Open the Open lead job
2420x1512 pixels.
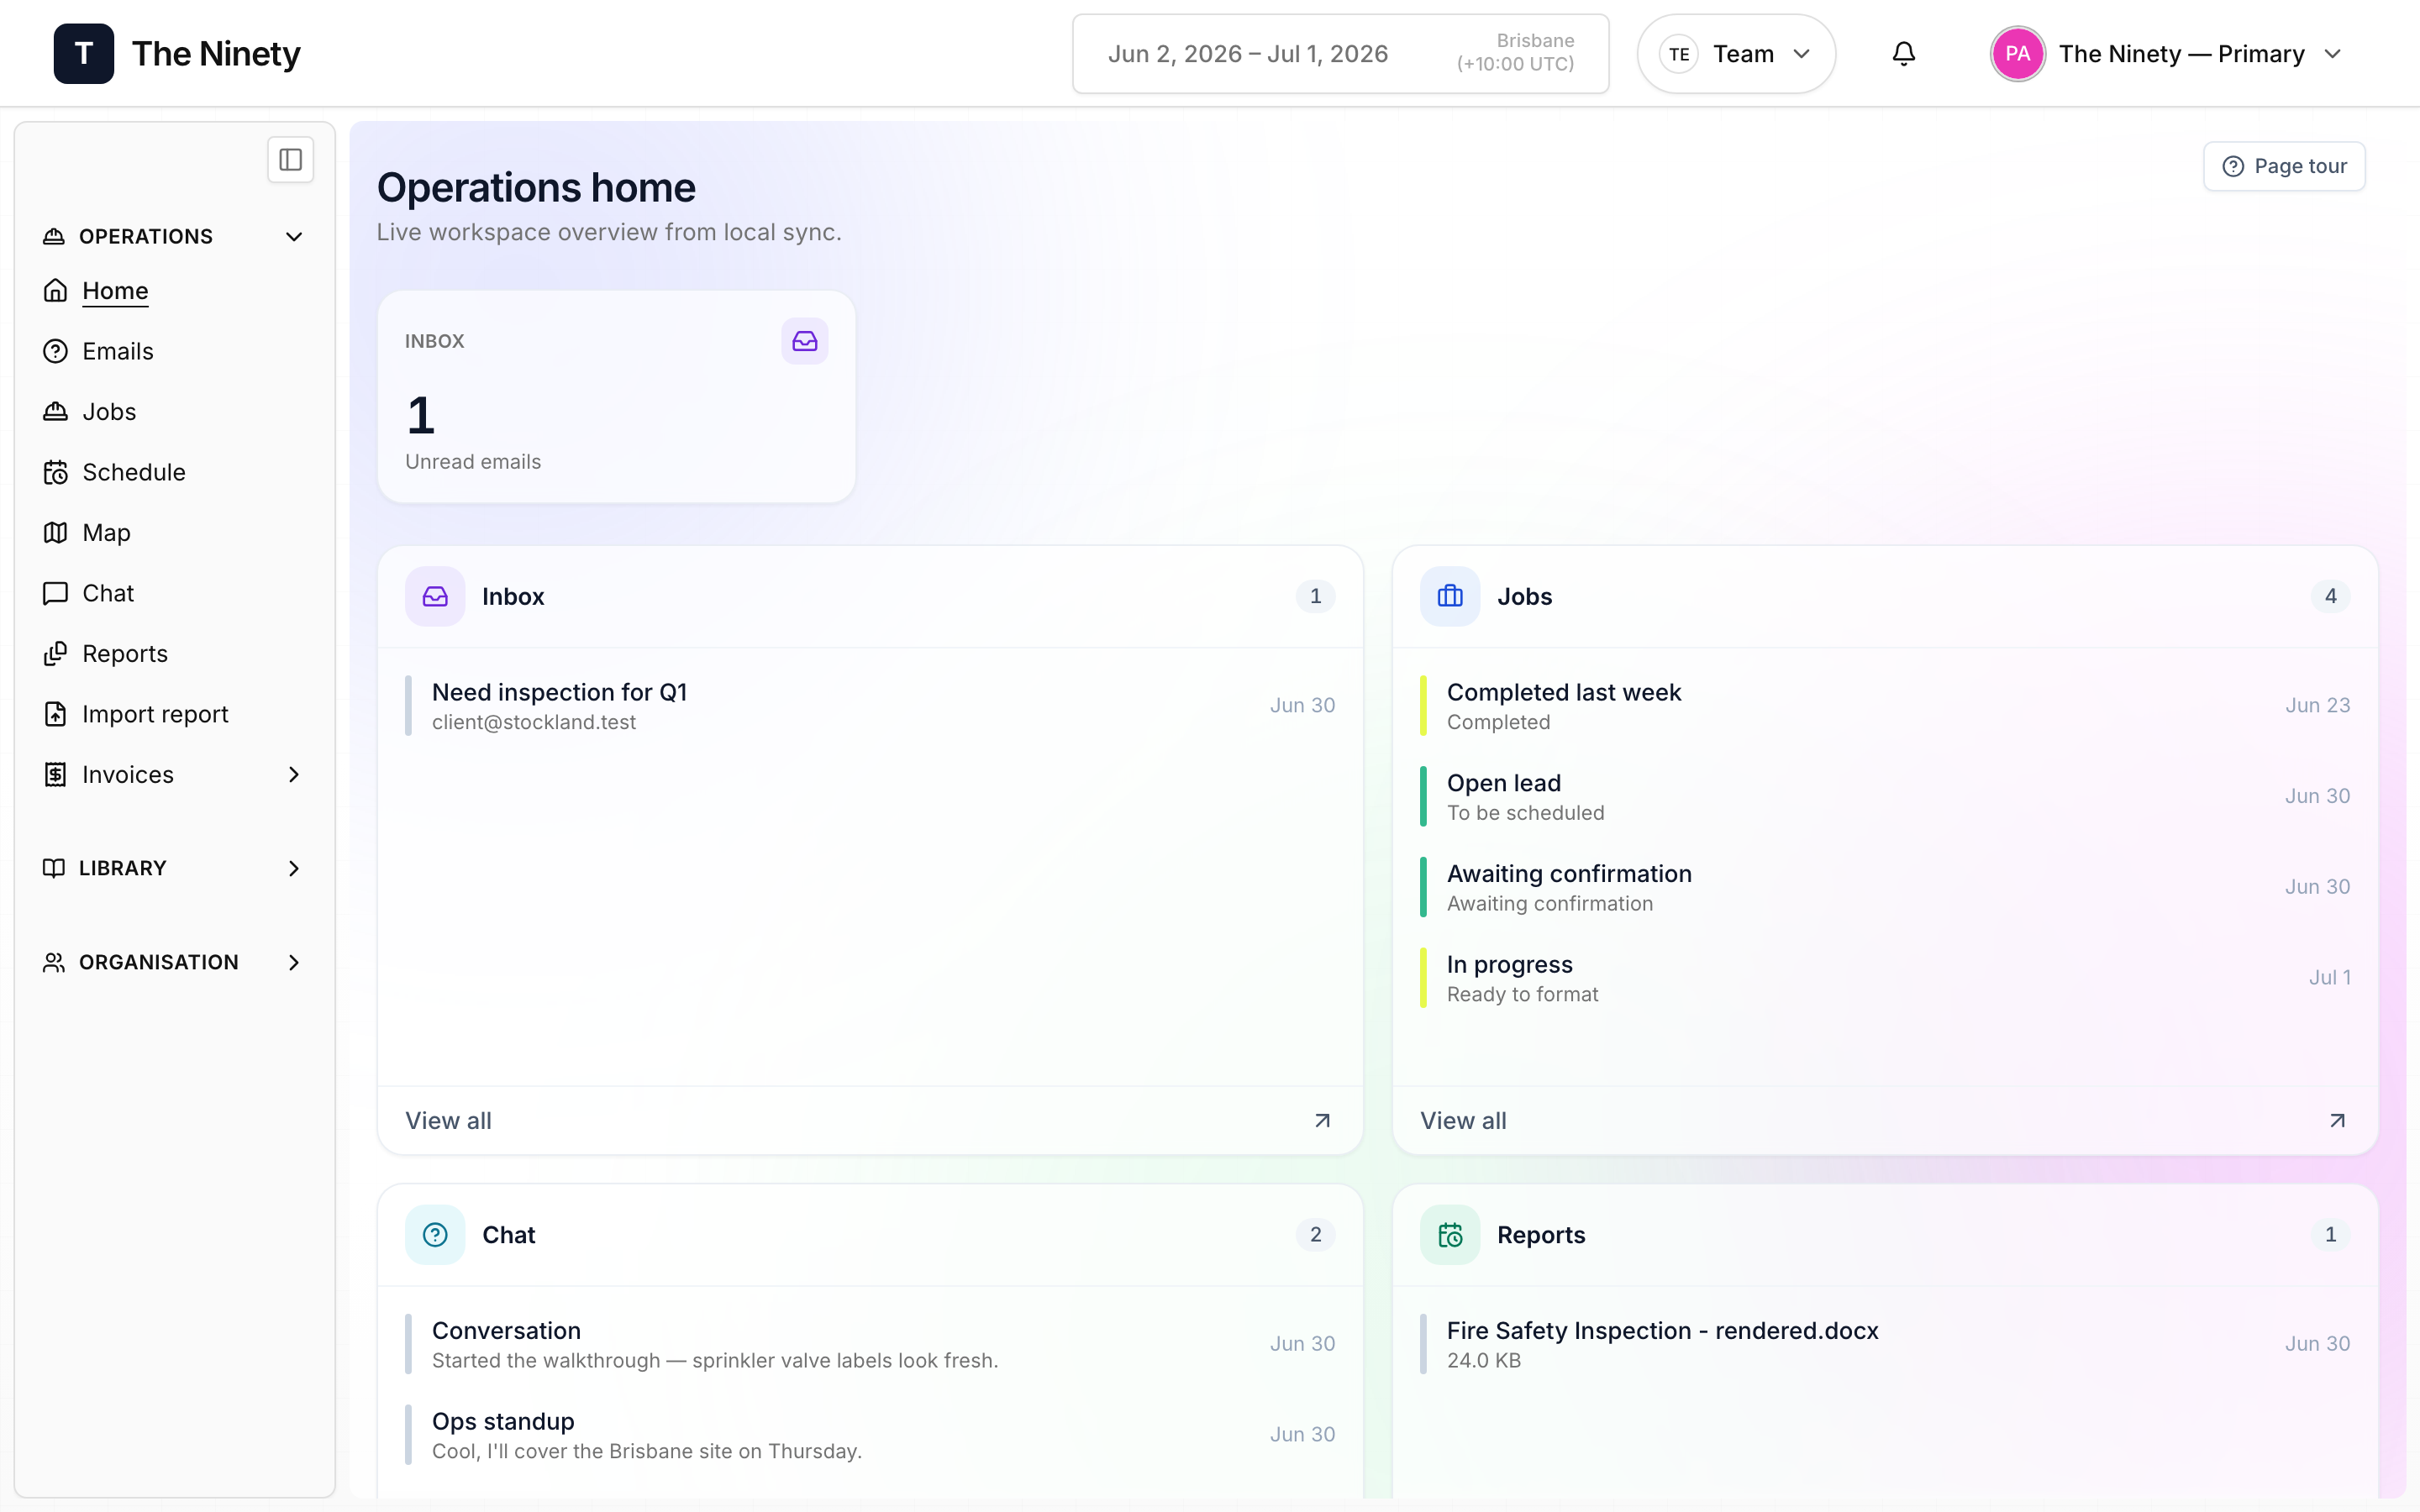point(1884,797)
